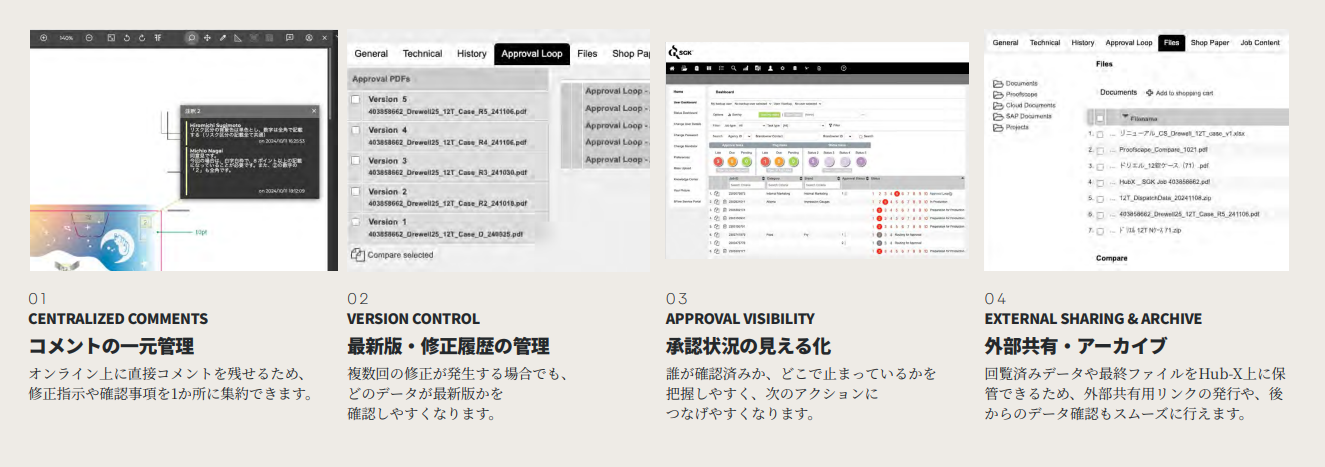1325x467 pixels.
Task: Select the triangle measure tool in PDF viewer
Action: pyautogui.click(x=238, y=38)
